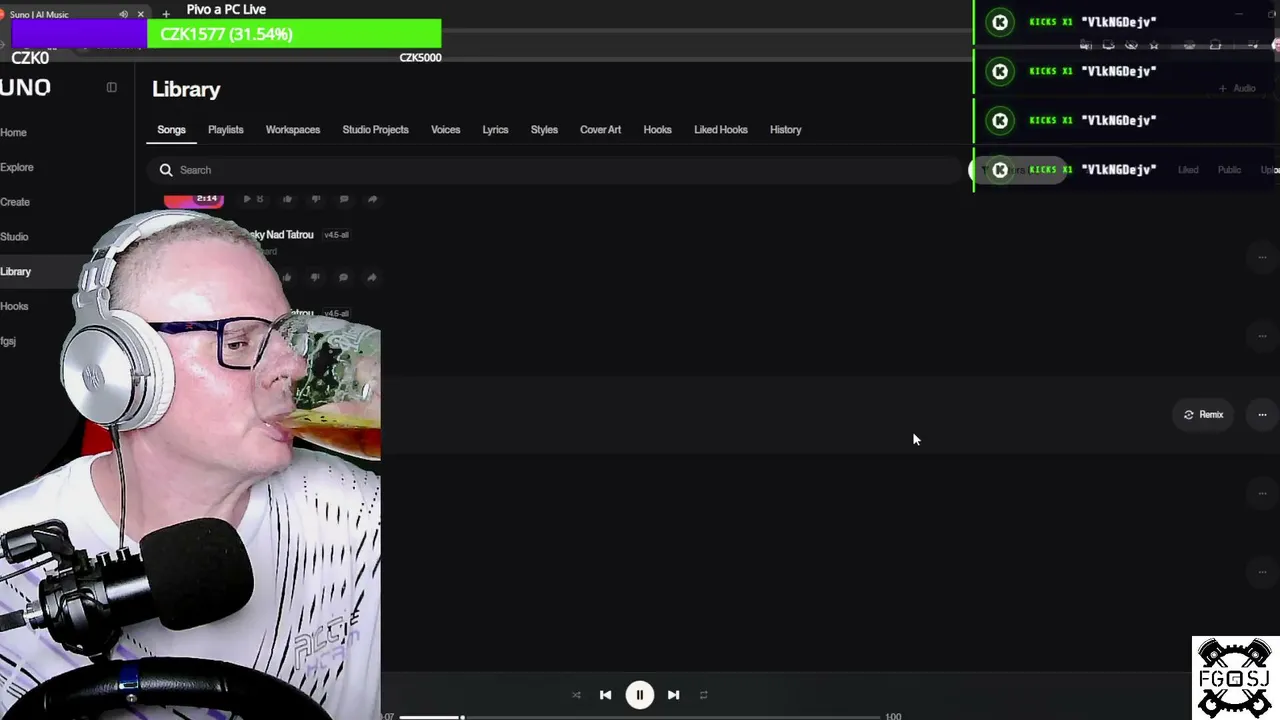This screenshot has width=1280, height=720.
Task: Click the magnifier icon in the search bar
Action: click(166, 170)
